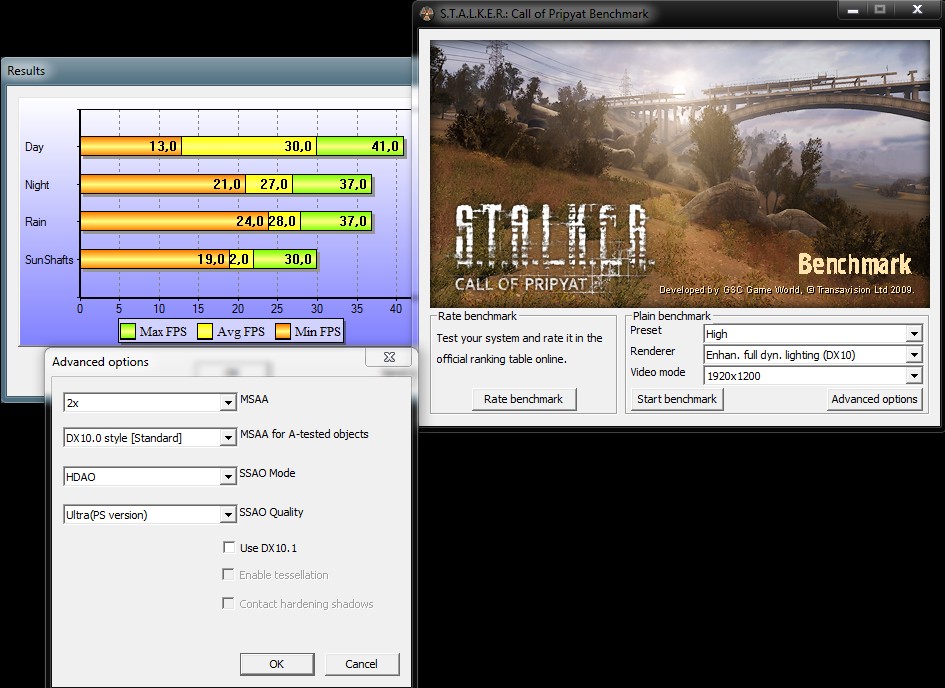Click the Day avg FPS 30,0 bar

249,146
